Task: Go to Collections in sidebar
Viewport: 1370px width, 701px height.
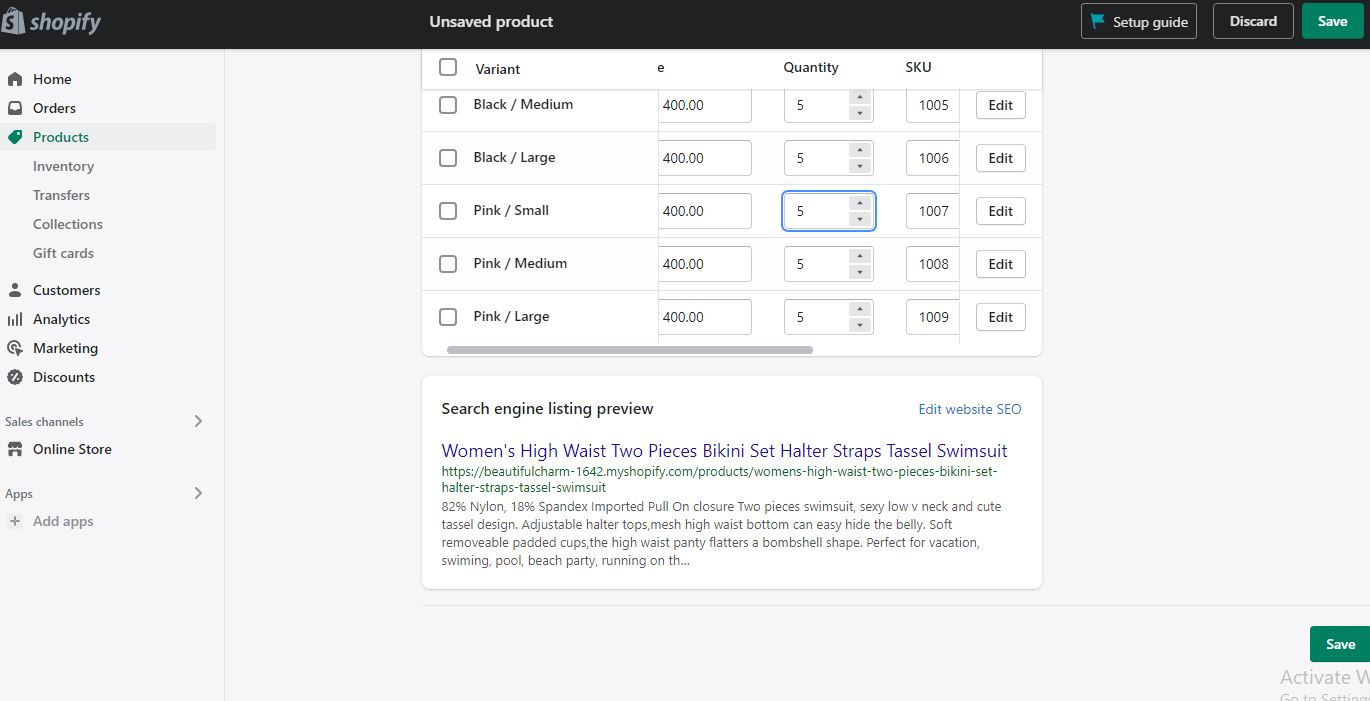Action: (x=68, y=224)
